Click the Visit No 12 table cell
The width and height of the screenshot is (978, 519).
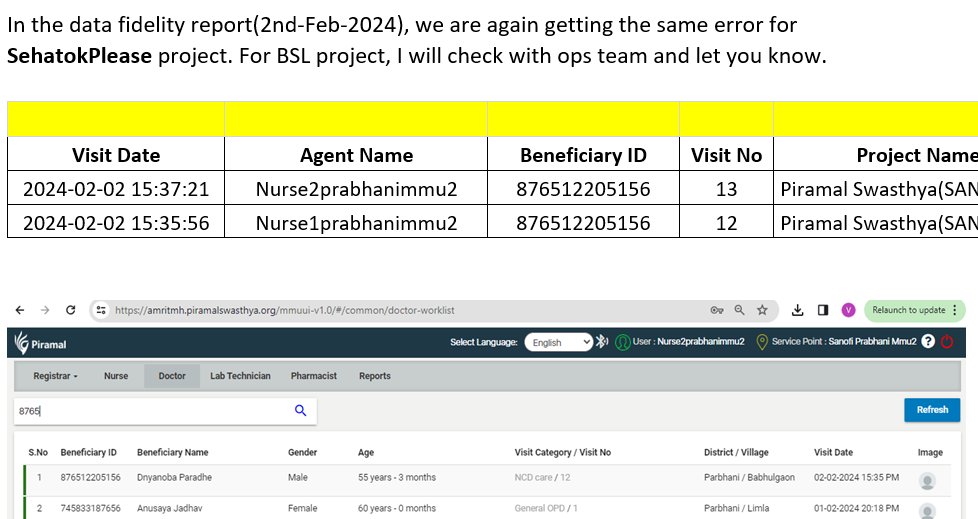point(727,223)
